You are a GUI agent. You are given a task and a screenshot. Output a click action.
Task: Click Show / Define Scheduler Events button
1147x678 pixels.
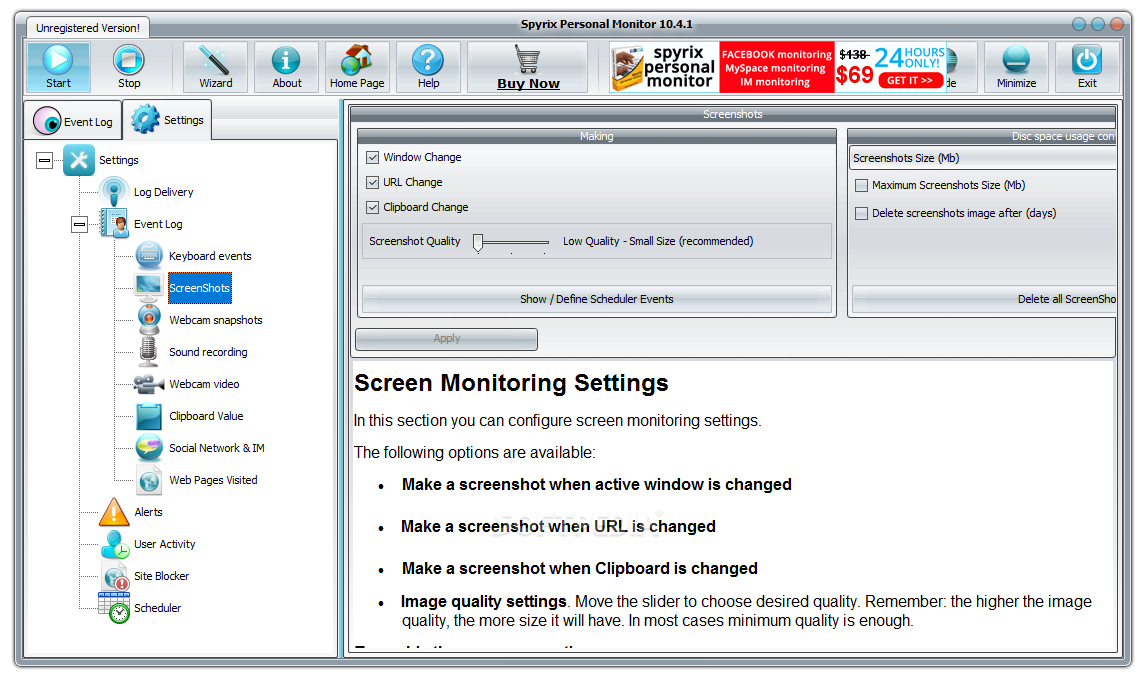click(596, 299)
